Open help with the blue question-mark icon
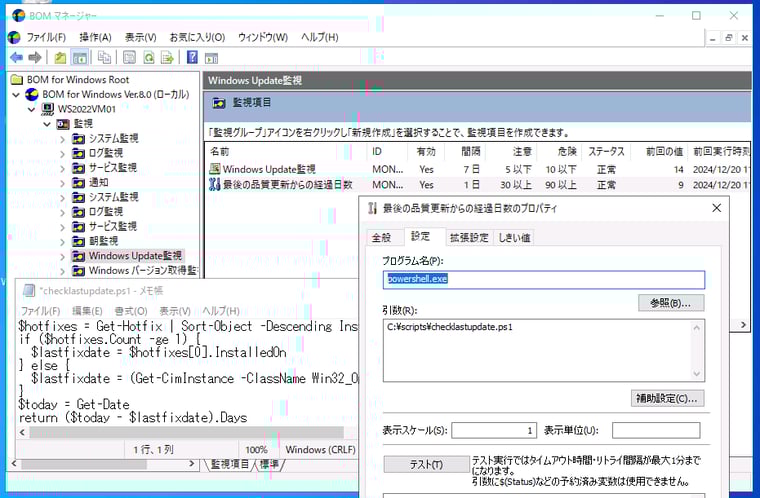 [x=192, y=57]
